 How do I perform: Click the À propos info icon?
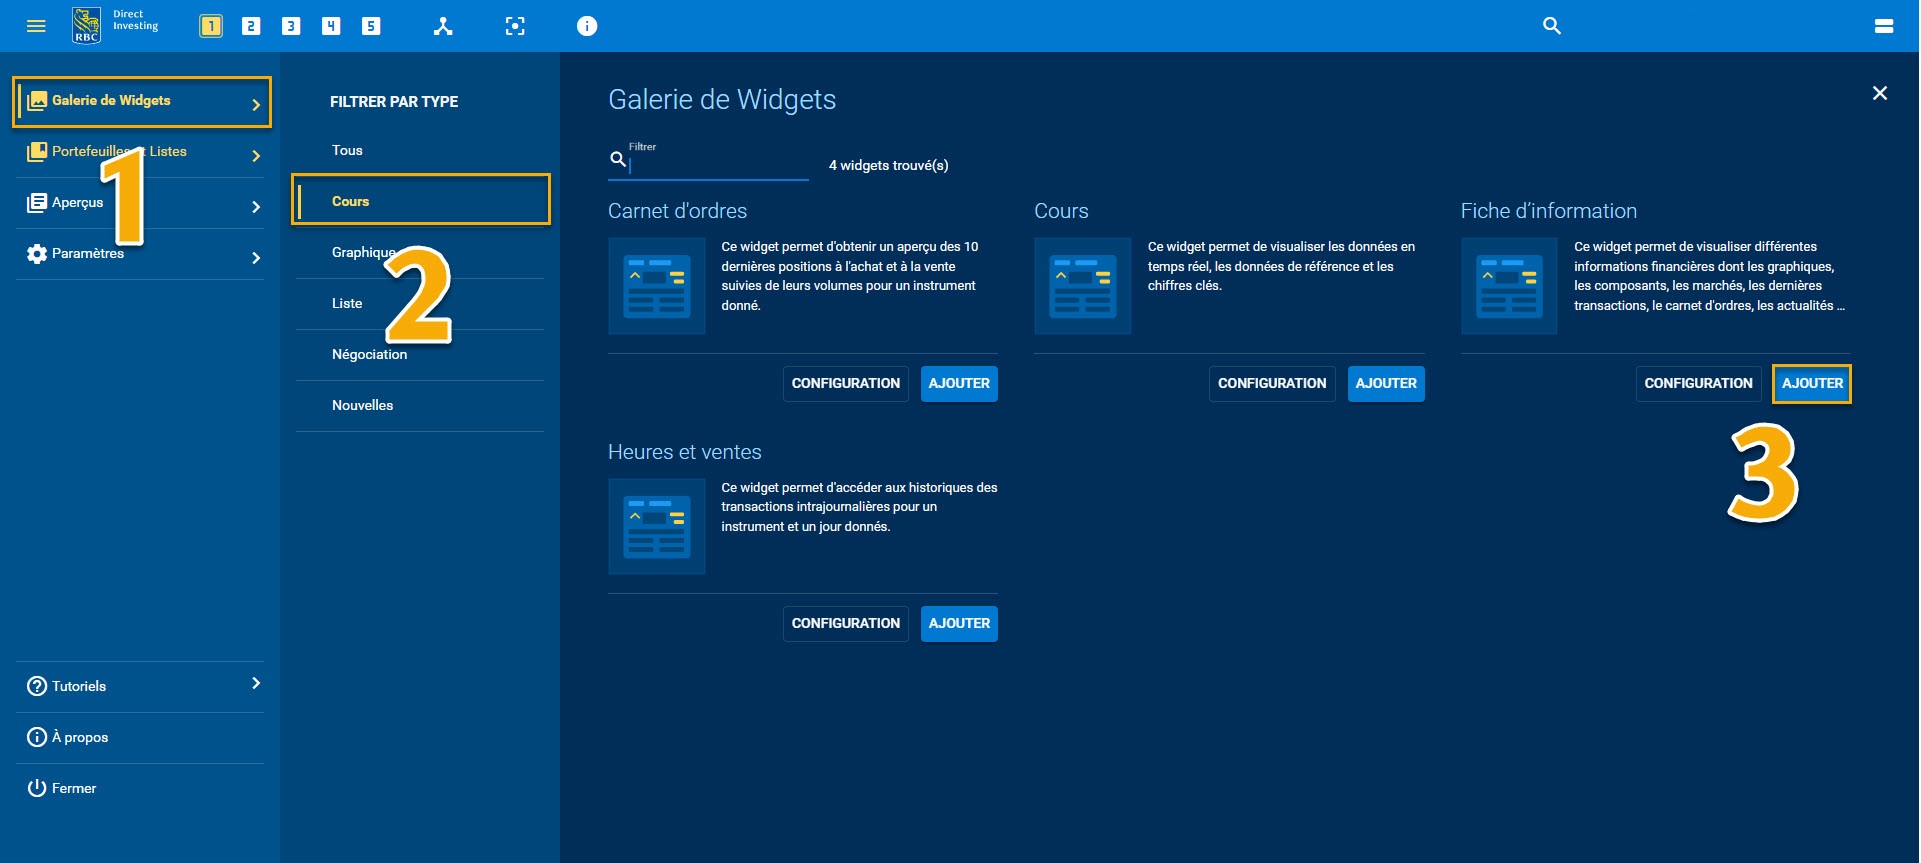click(x=37, y=737)
